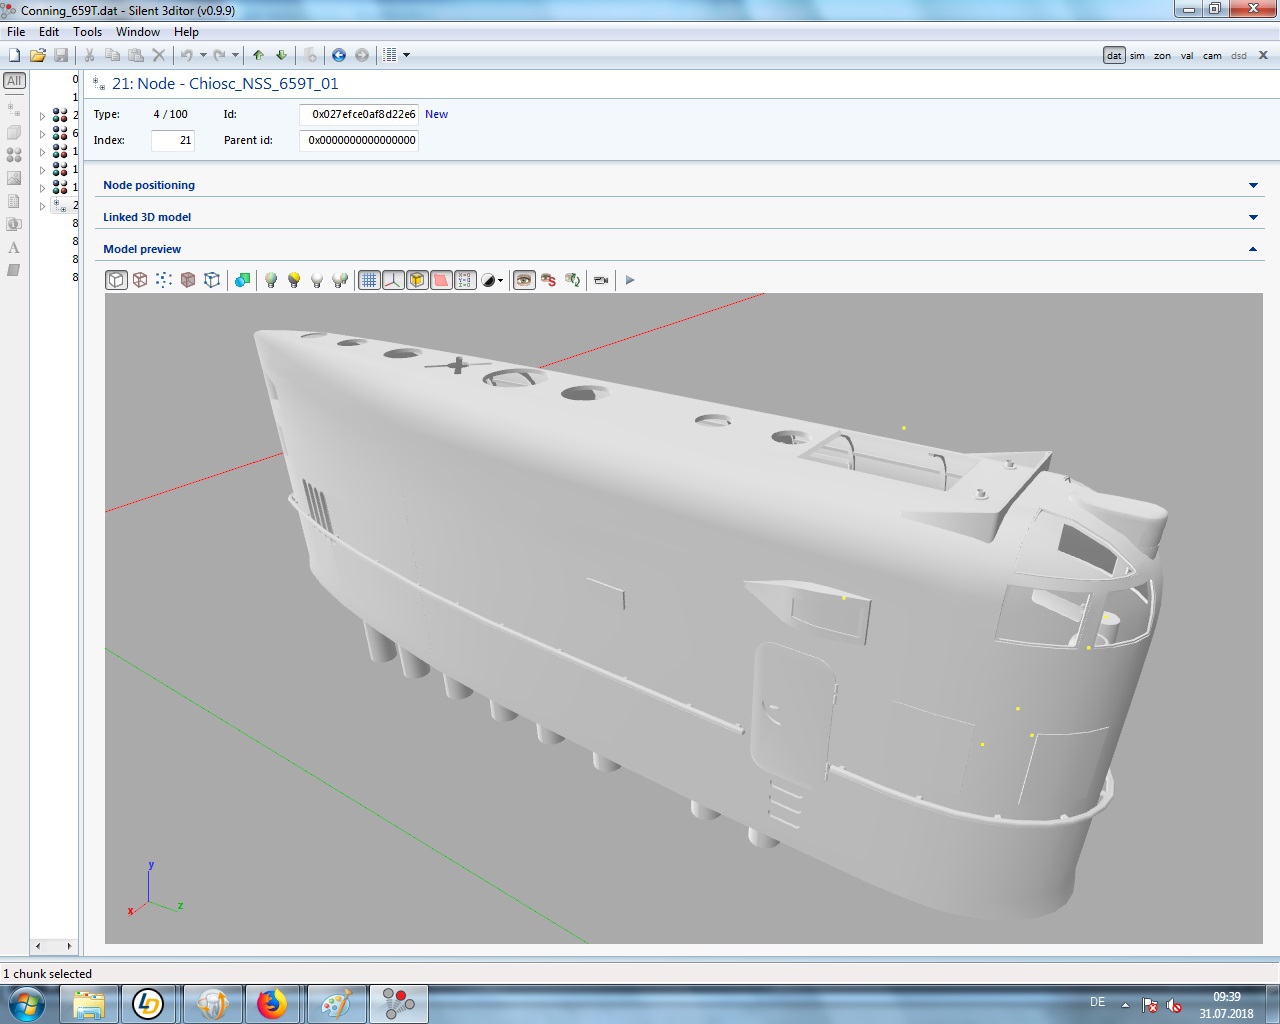Image resolution: width=1280 pixels, height=1024 pixels.
Task: Expand the Linked 3D model section
Action: coord(1253,217)
